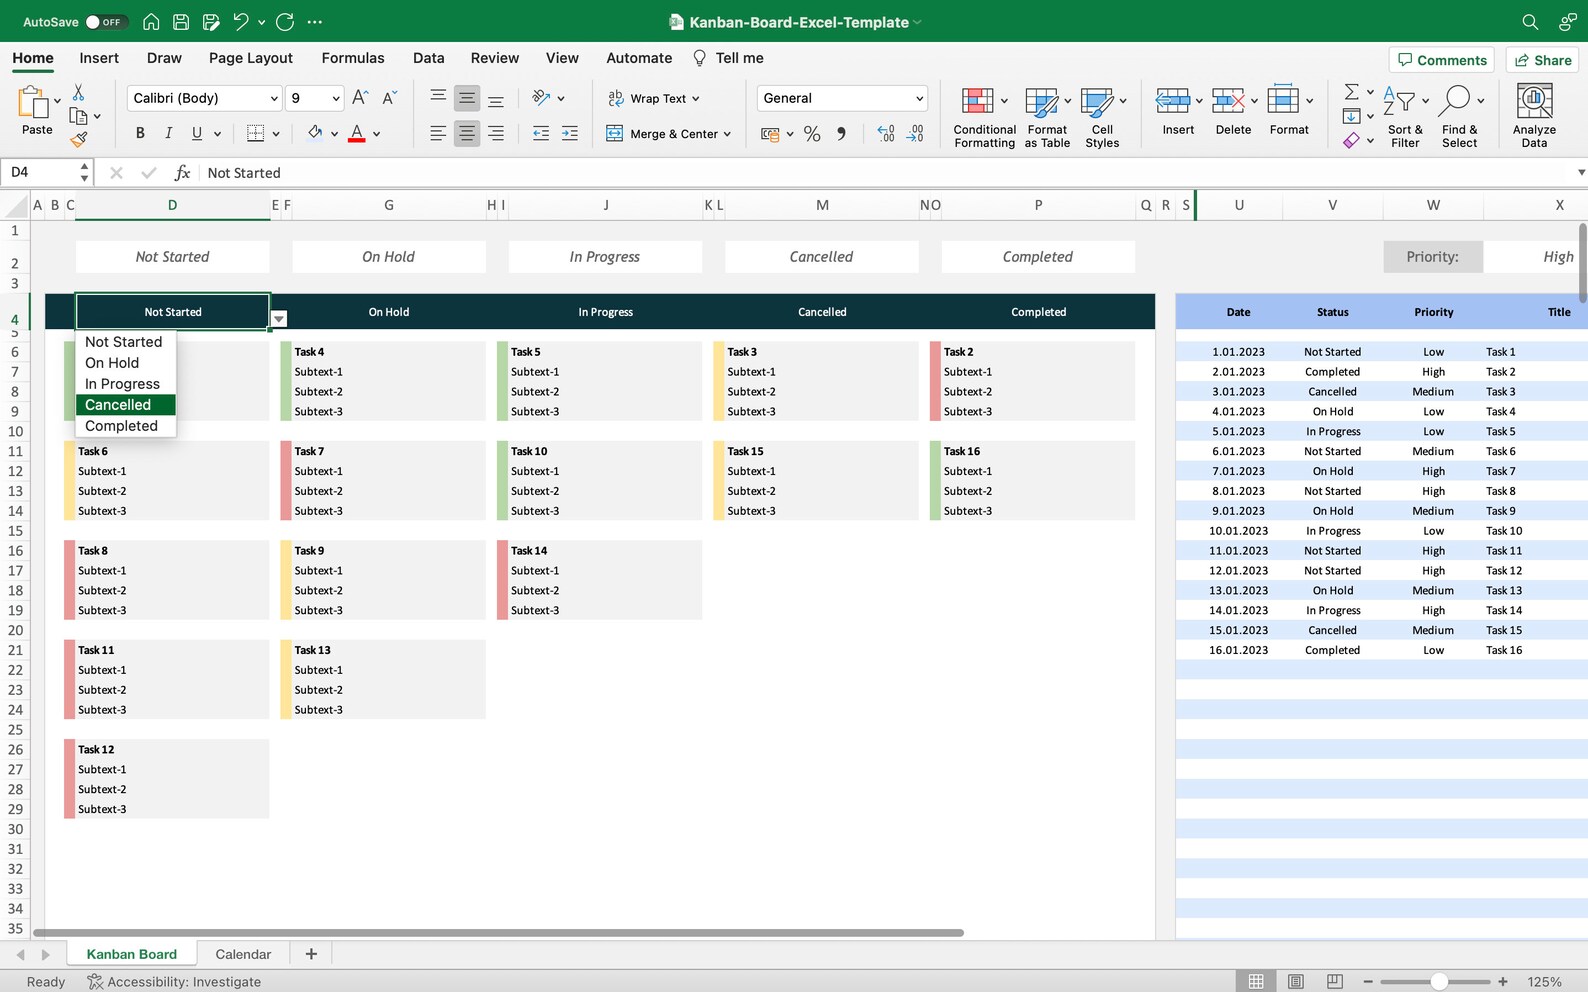Click the Undo arrow icon

[240, 22]
